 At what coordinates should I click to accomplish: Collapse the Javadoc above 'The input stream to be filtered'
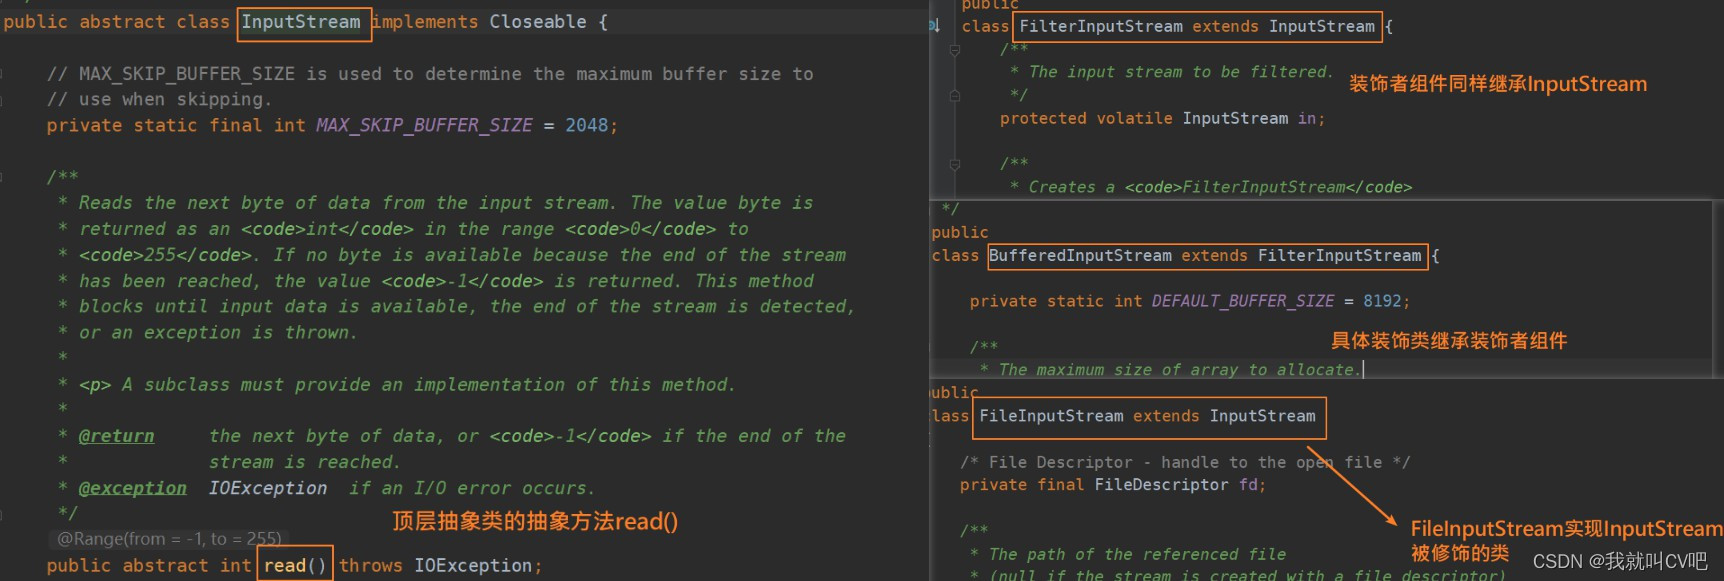[x=955, y=49]
